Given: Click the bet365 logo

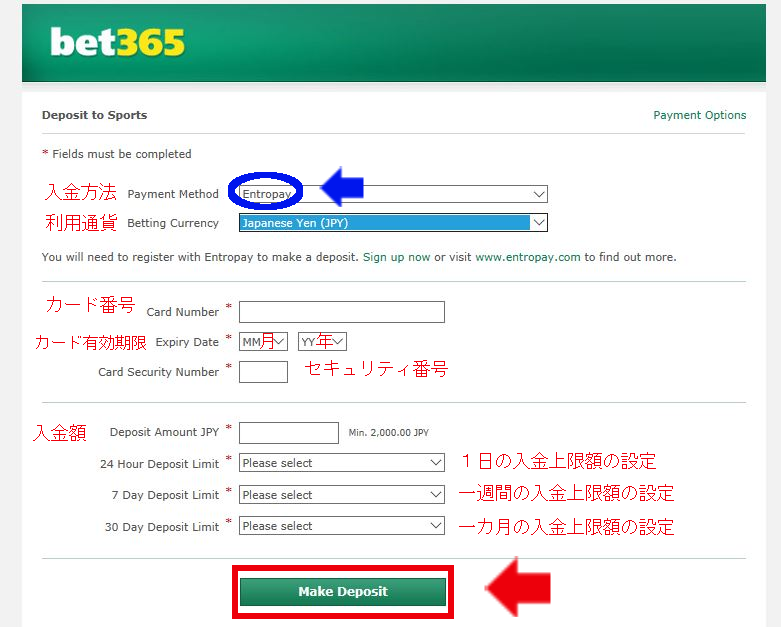Looking at the screenshot, I should (118, 42).
